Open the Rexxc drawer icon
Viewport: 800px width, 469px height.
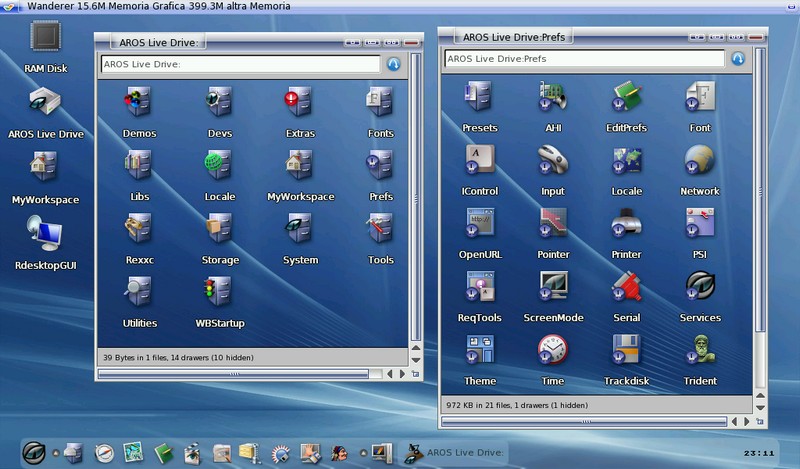pos(139,228)
